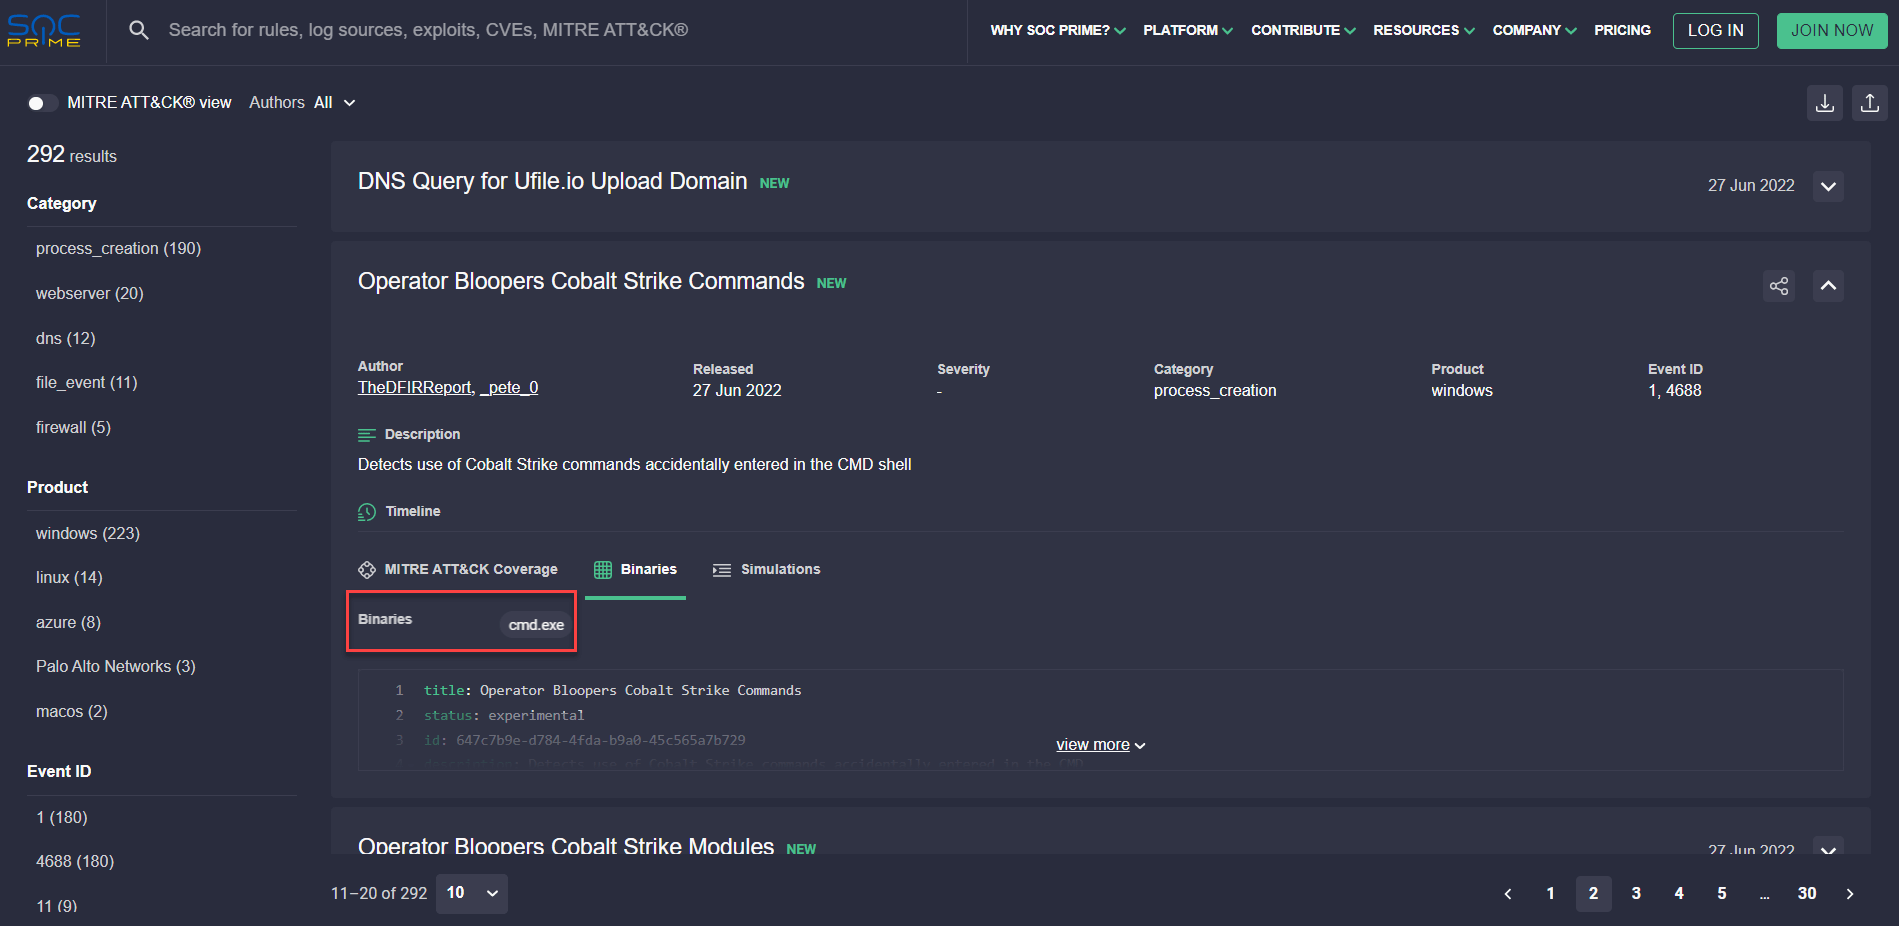Open author _pete_0 link

[x=509, y=388]
